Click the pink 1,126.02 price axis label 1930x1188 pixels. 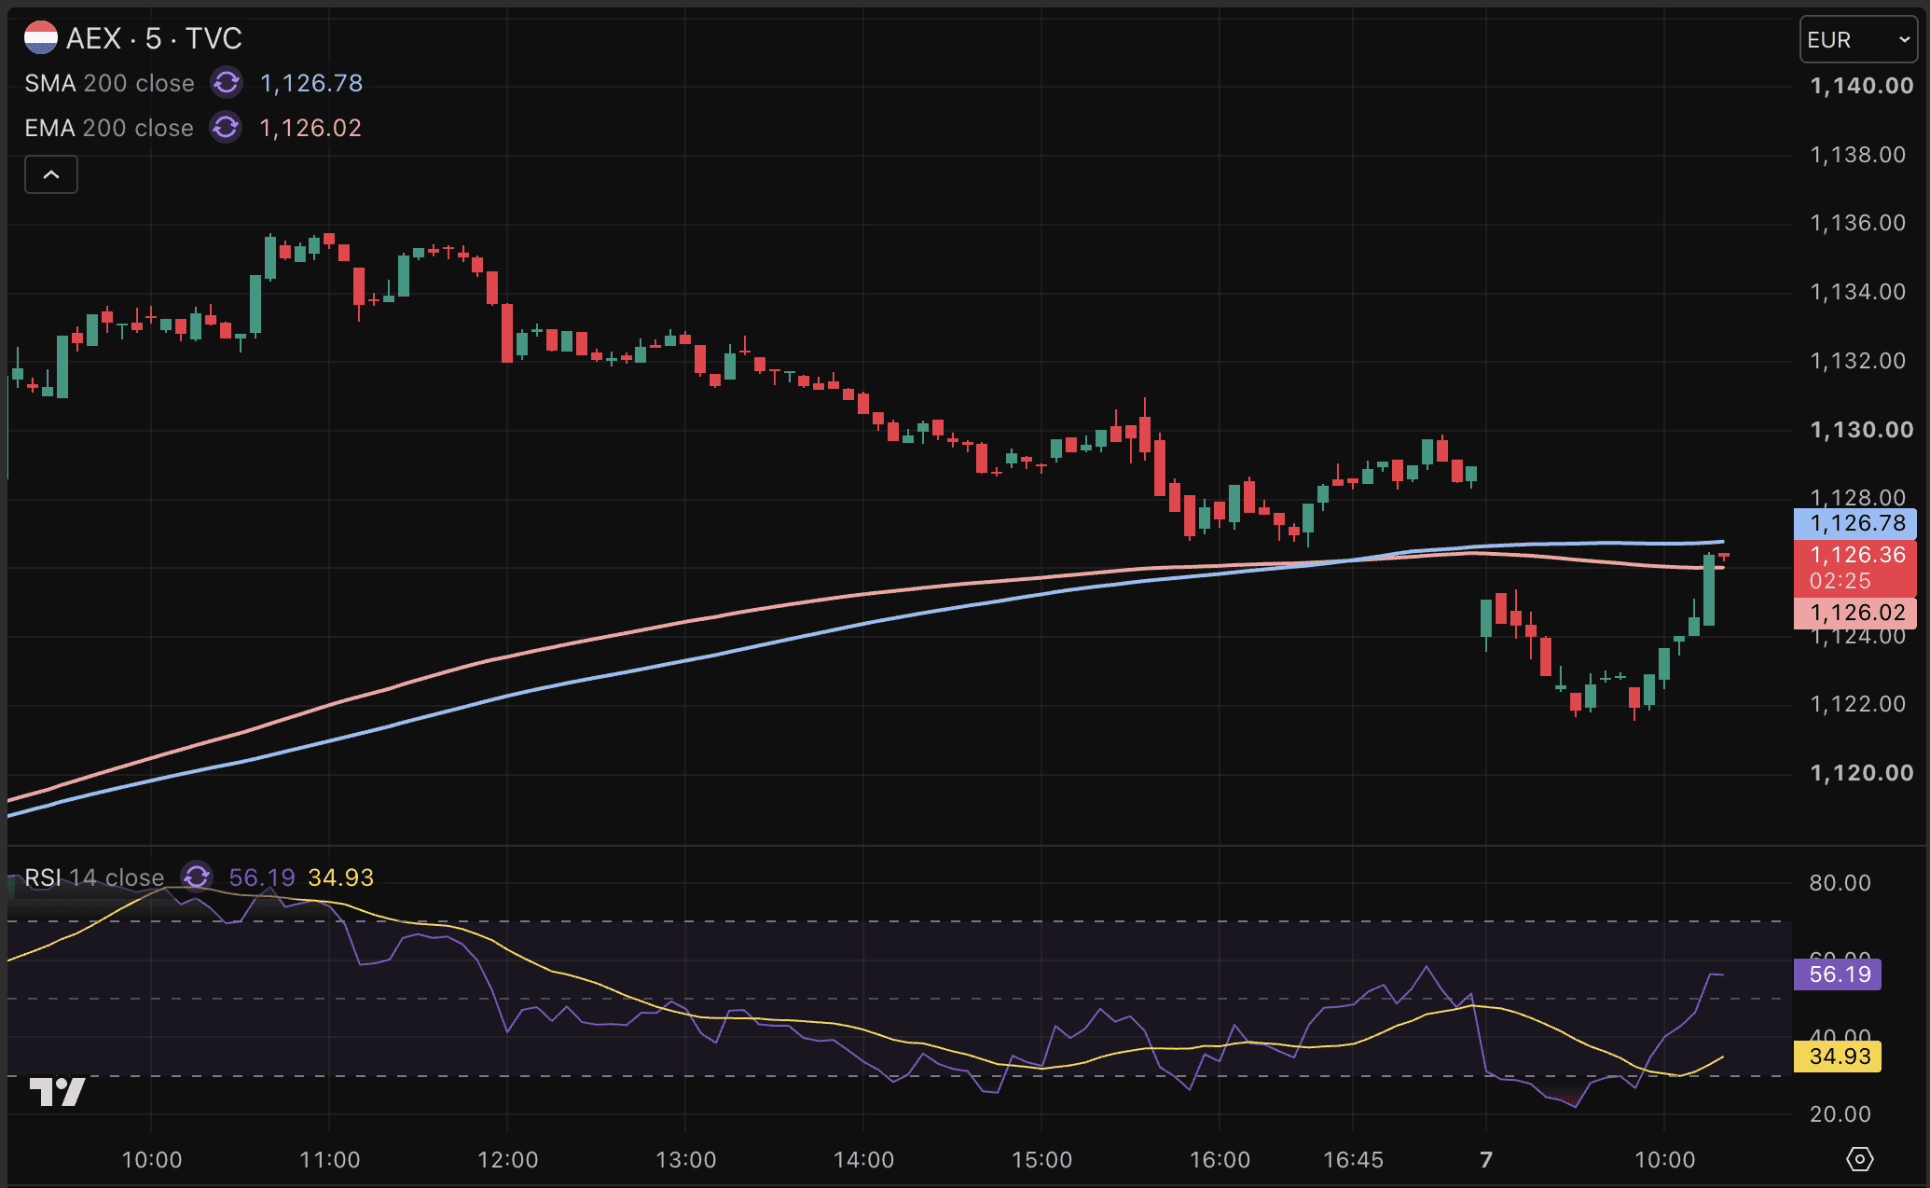coord(1855,613)
